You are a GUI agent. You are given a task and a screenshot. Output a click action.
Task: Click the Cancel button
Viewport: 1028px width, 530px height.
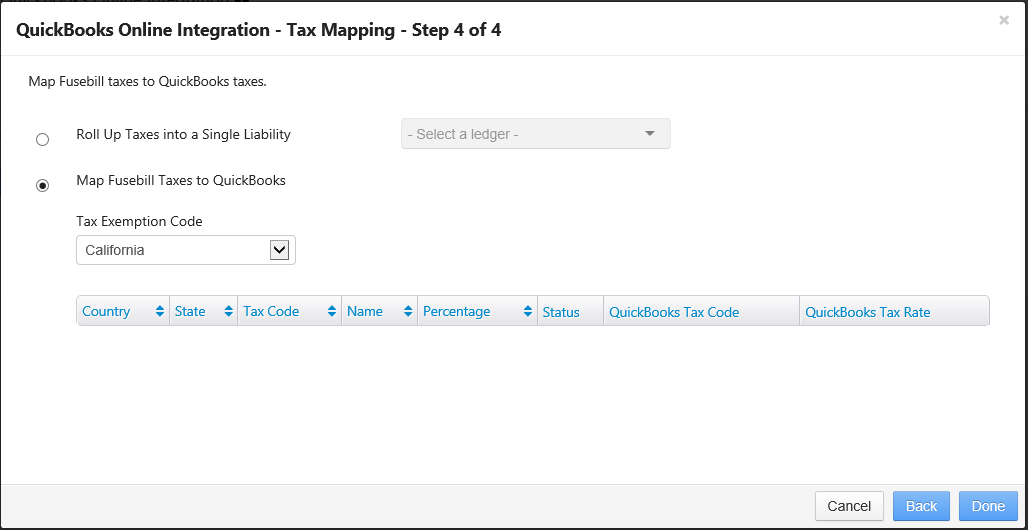tap(849, 506)
